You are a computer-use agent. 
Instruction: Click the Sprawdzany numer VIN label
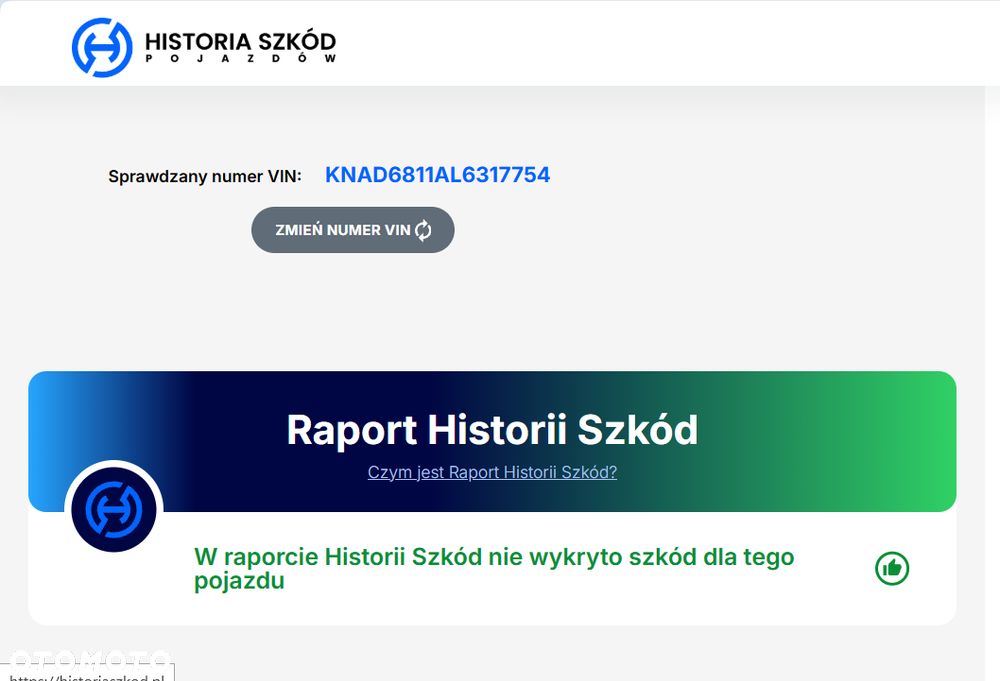click(205, 177)
